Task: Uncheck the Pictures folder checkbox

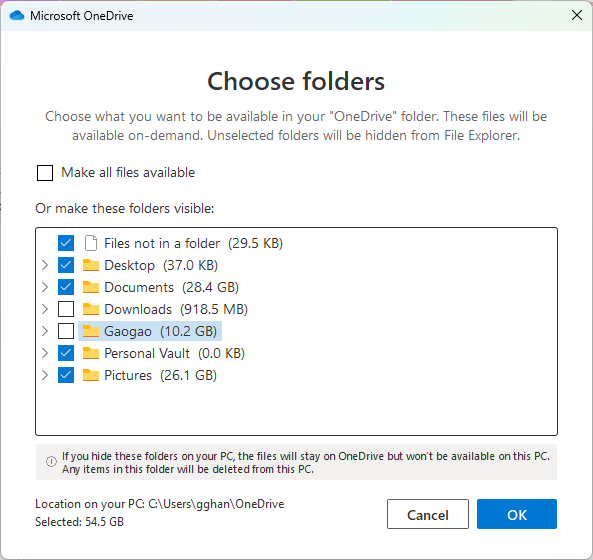Action: pyautogui.click(x=66, y=375)
